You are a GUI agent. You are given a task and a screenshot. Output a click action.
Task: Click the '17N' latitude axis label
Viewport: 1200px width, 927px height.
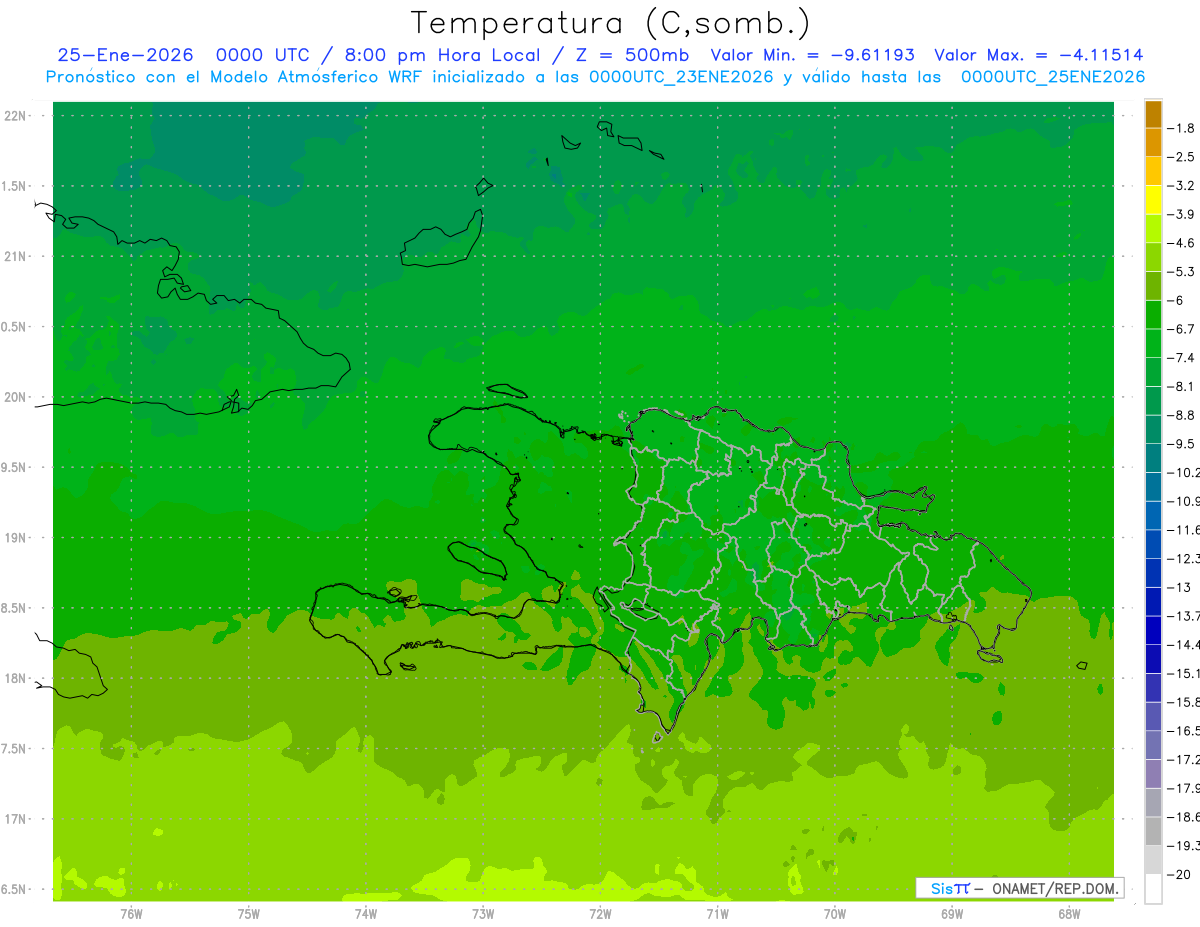click(15, 819)
